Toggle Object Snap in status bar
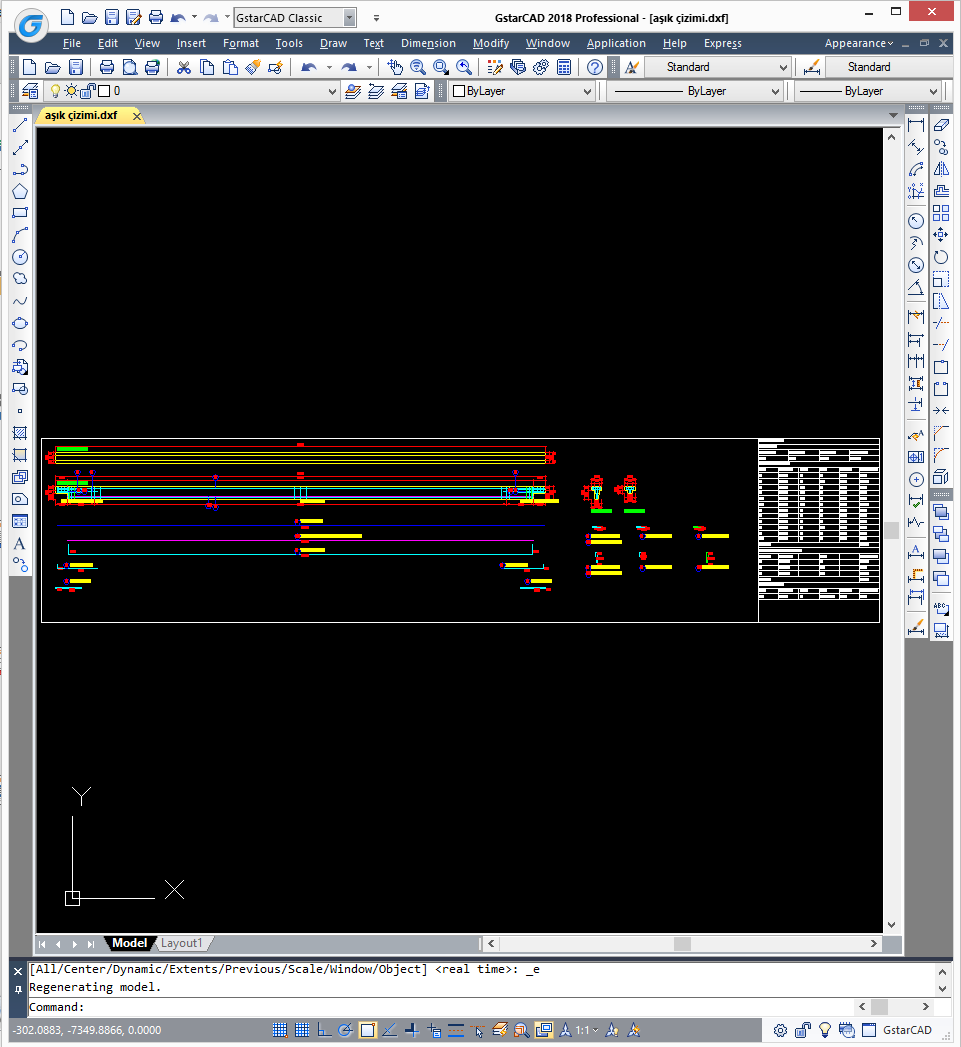The image size is (961, 1047). 367,1030
